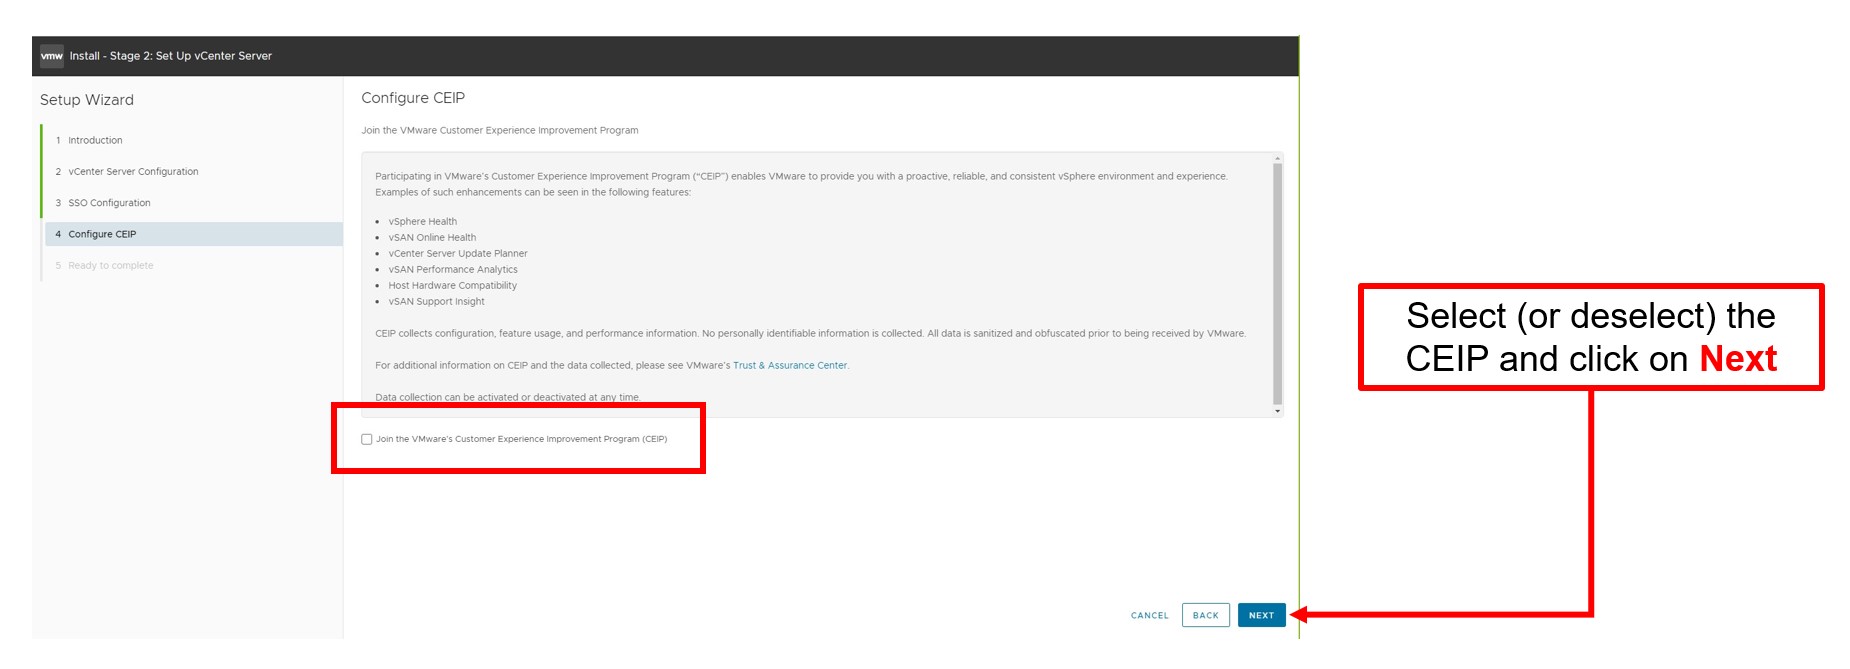This screenshot has height=669, width=1850.
Task: Click the CANCEL button
Action: (x=1149, y=616)
